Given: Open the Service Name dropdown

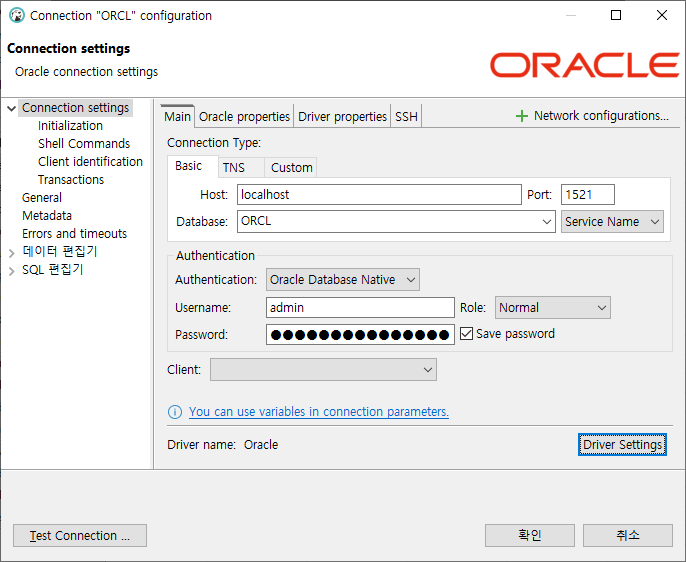Looking at the screenshot, I should click(x=612, y=222).
